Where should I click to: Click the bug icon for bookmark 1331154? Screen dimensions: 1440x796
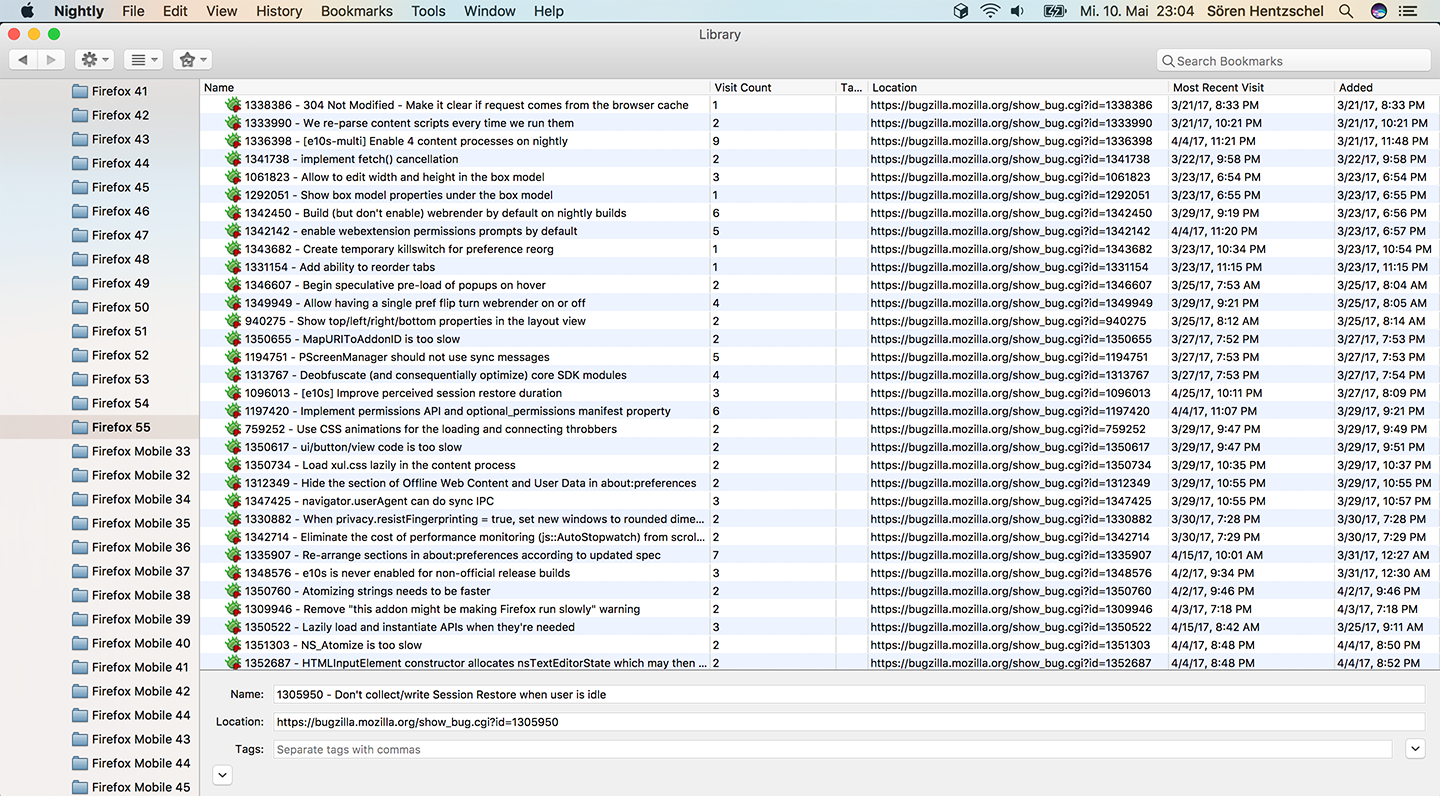click(233, 267)
